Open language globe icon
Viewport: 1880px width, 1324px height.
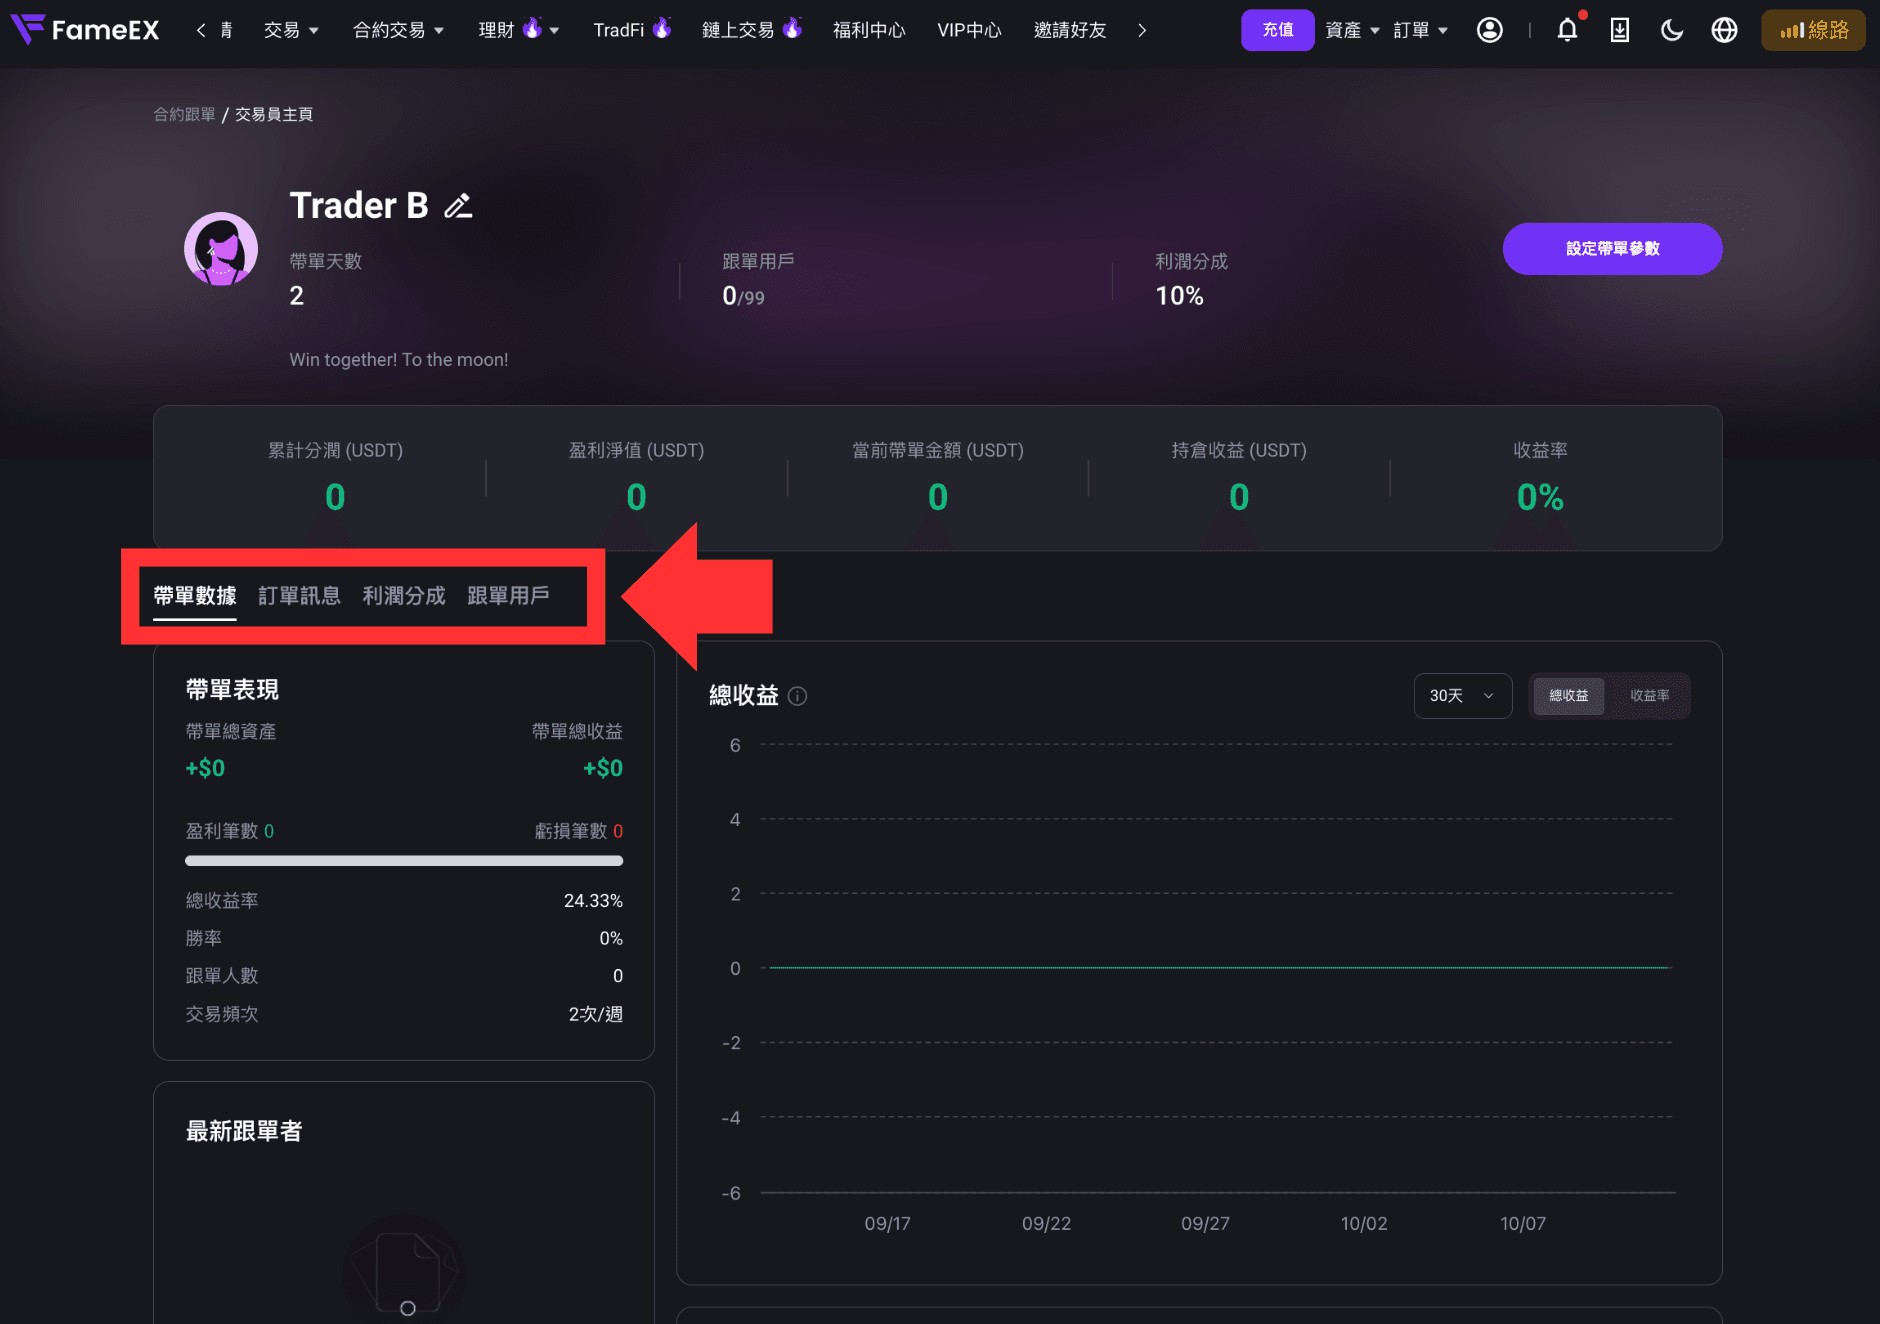pyautogui.click(x=1724, y=30)
